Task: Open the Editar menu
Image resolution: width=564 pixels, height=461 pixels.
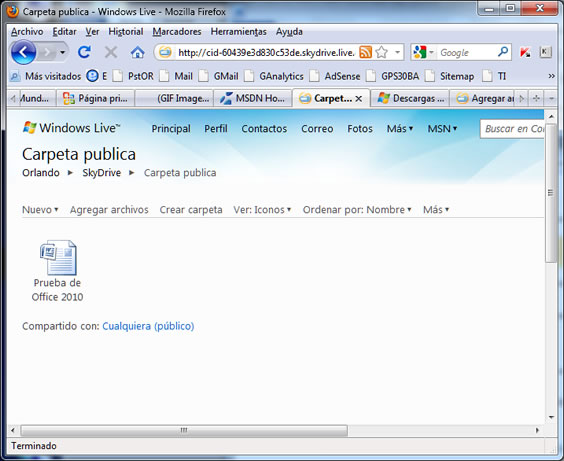Action: coord(64,32)
